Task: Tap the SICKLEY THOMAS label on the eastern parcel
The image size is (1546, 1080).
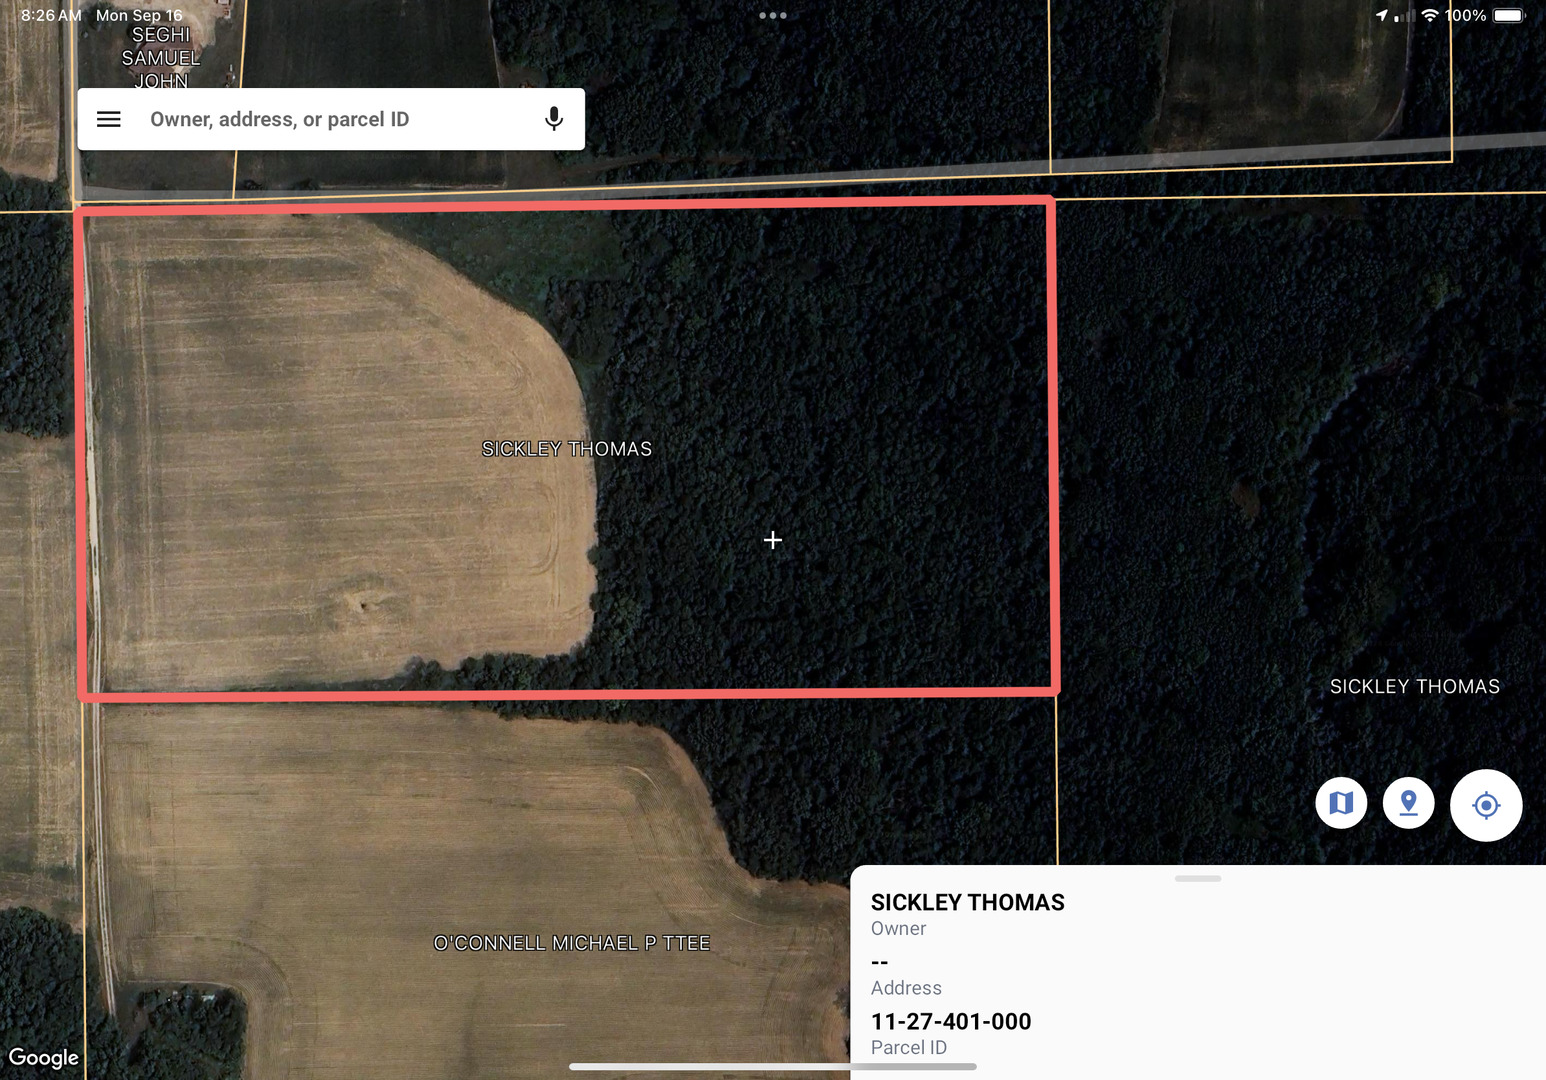Action: pyautogui.click(x=1415, y=686)
